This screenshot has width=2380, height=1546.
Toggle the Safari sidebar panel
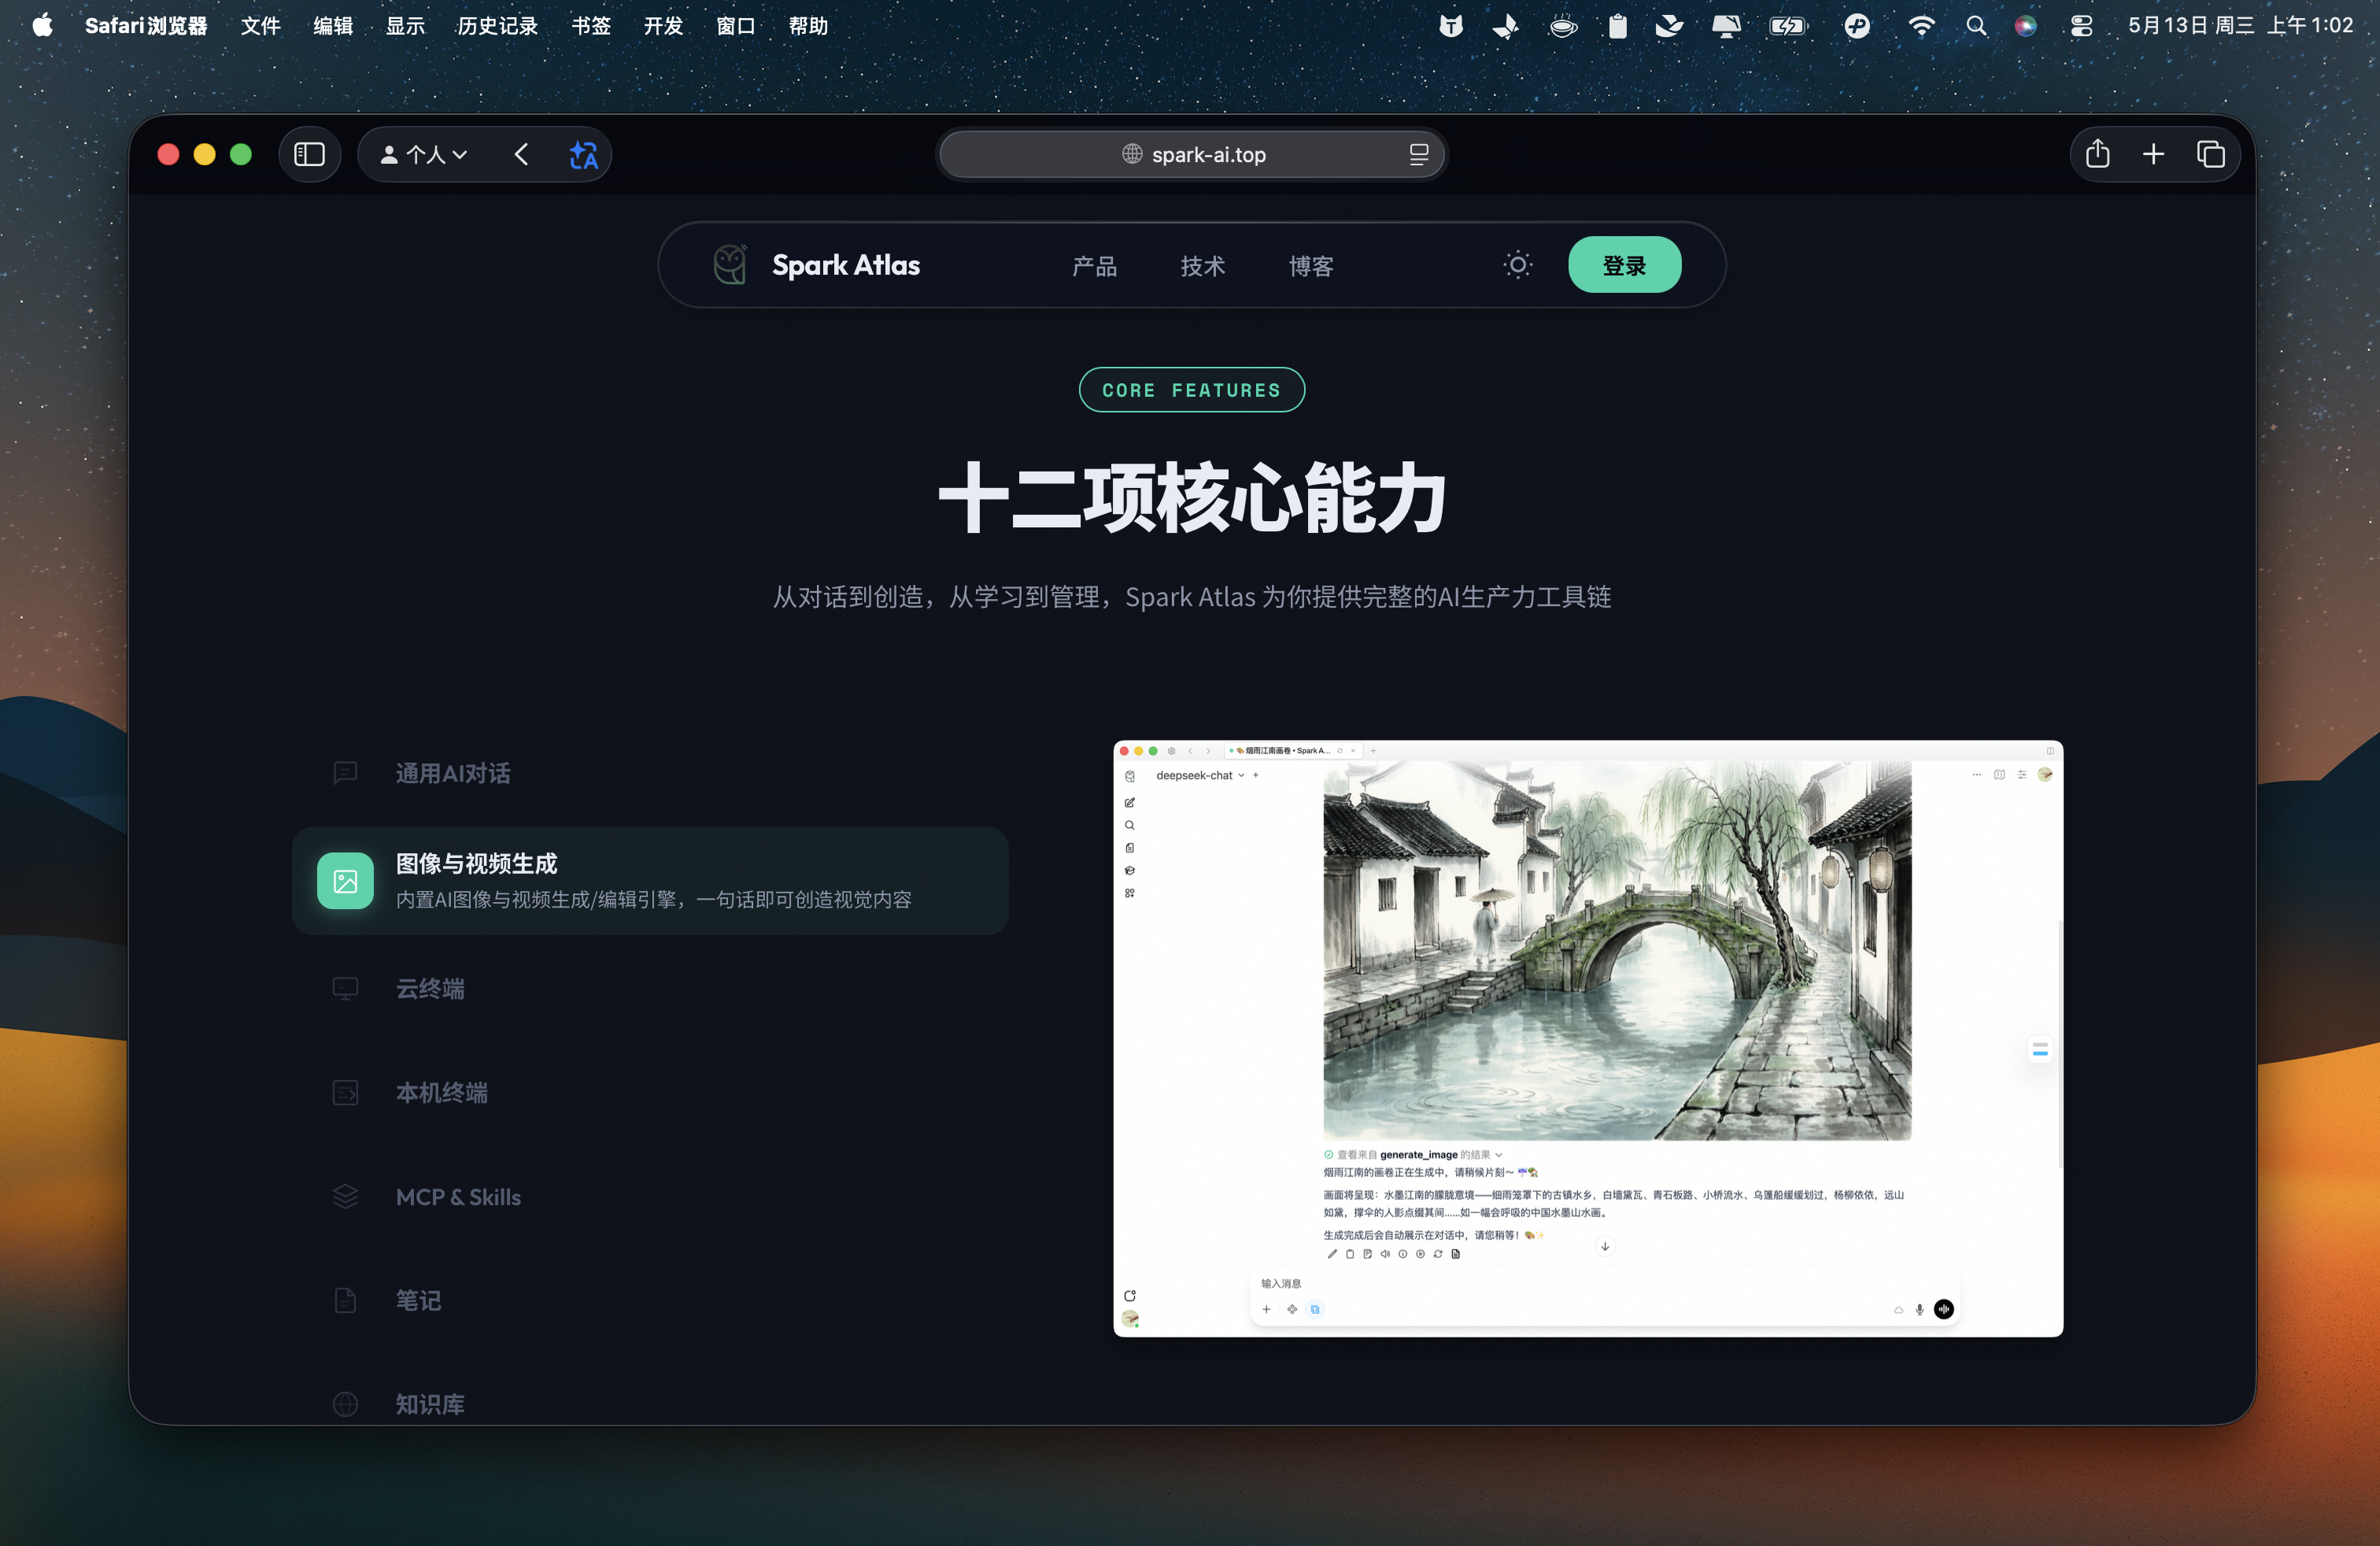coord(310,154)
